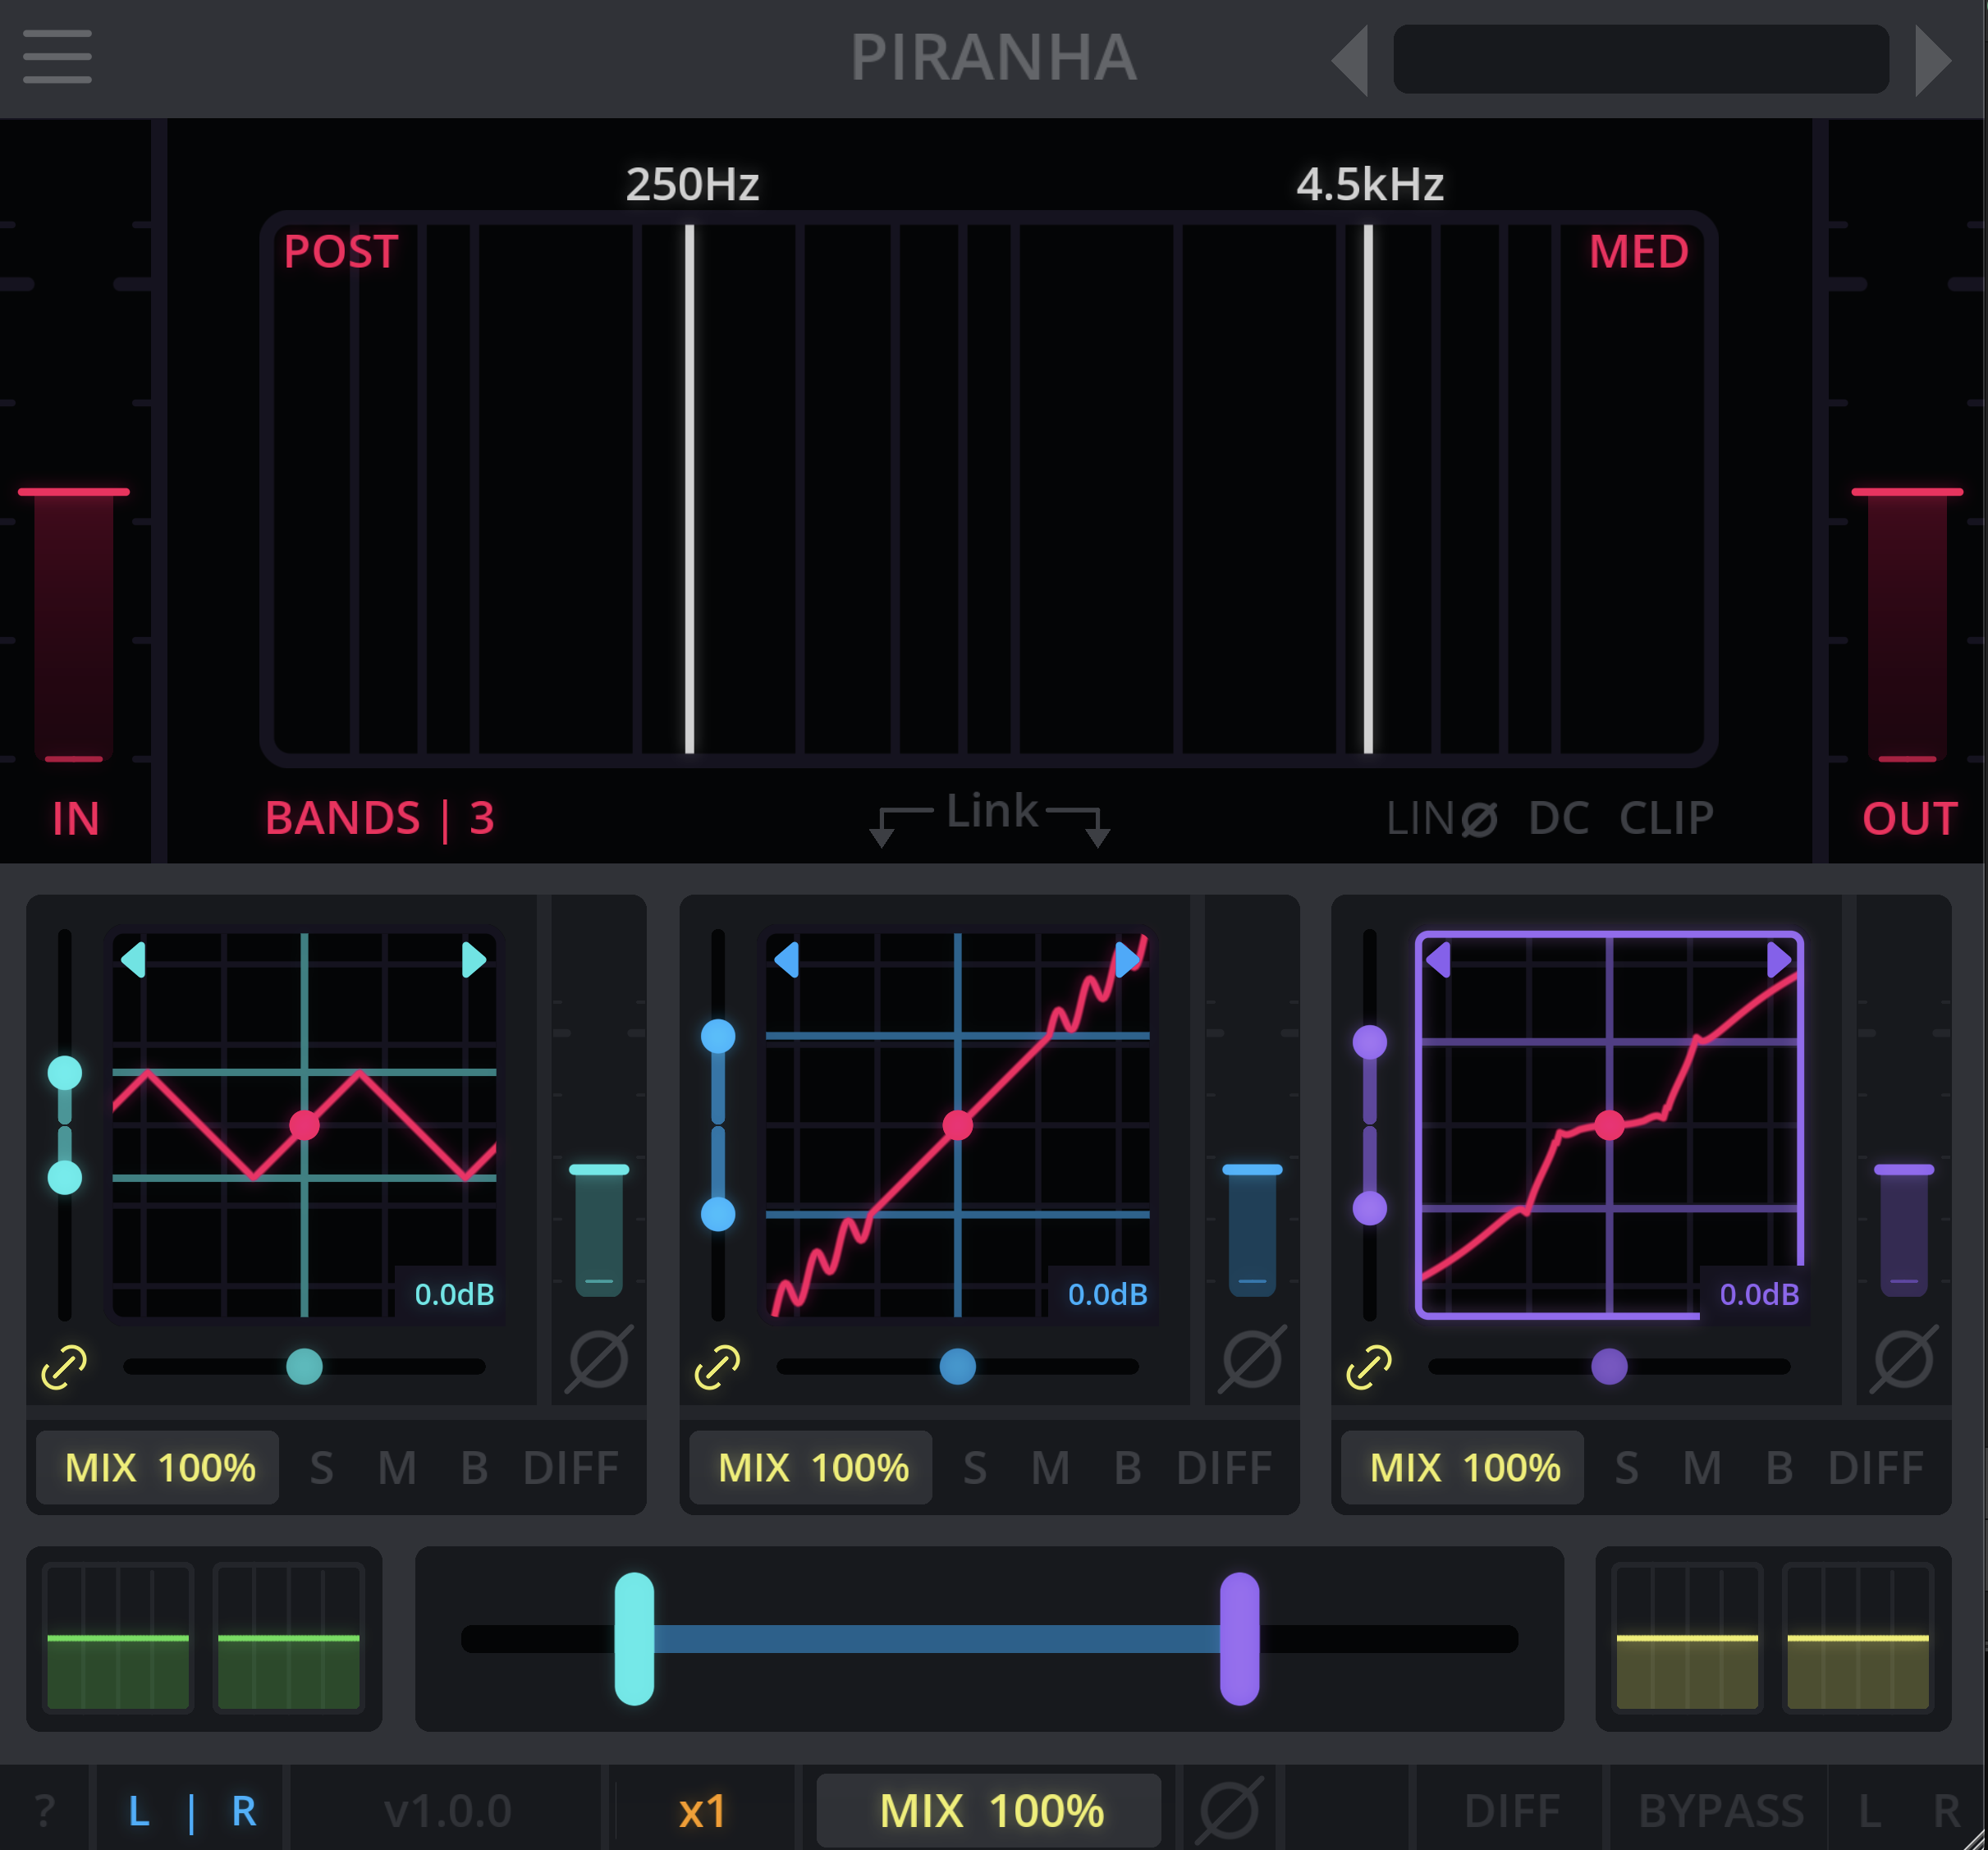
Task: Solo the purple band with S
Action: pos(1627,1469)
